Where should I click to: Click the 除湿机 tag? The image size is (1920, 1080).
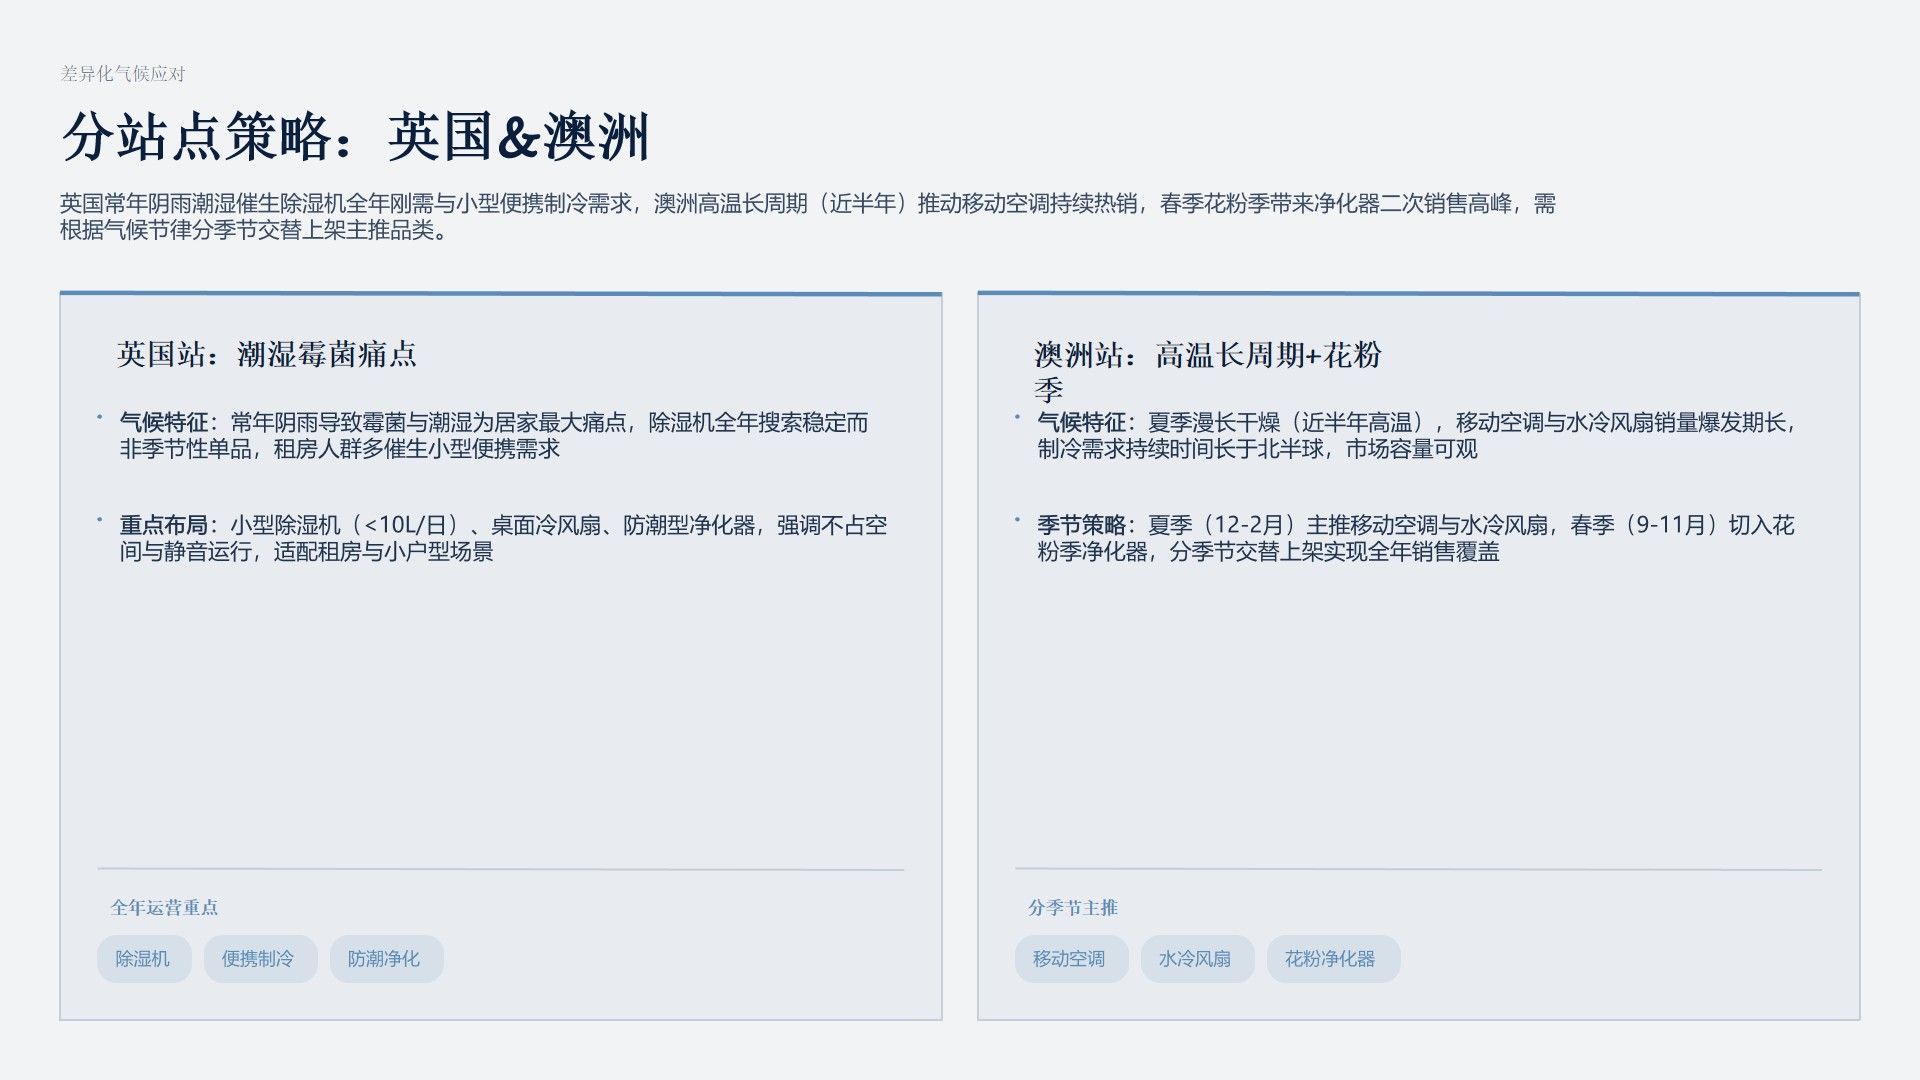143,959
